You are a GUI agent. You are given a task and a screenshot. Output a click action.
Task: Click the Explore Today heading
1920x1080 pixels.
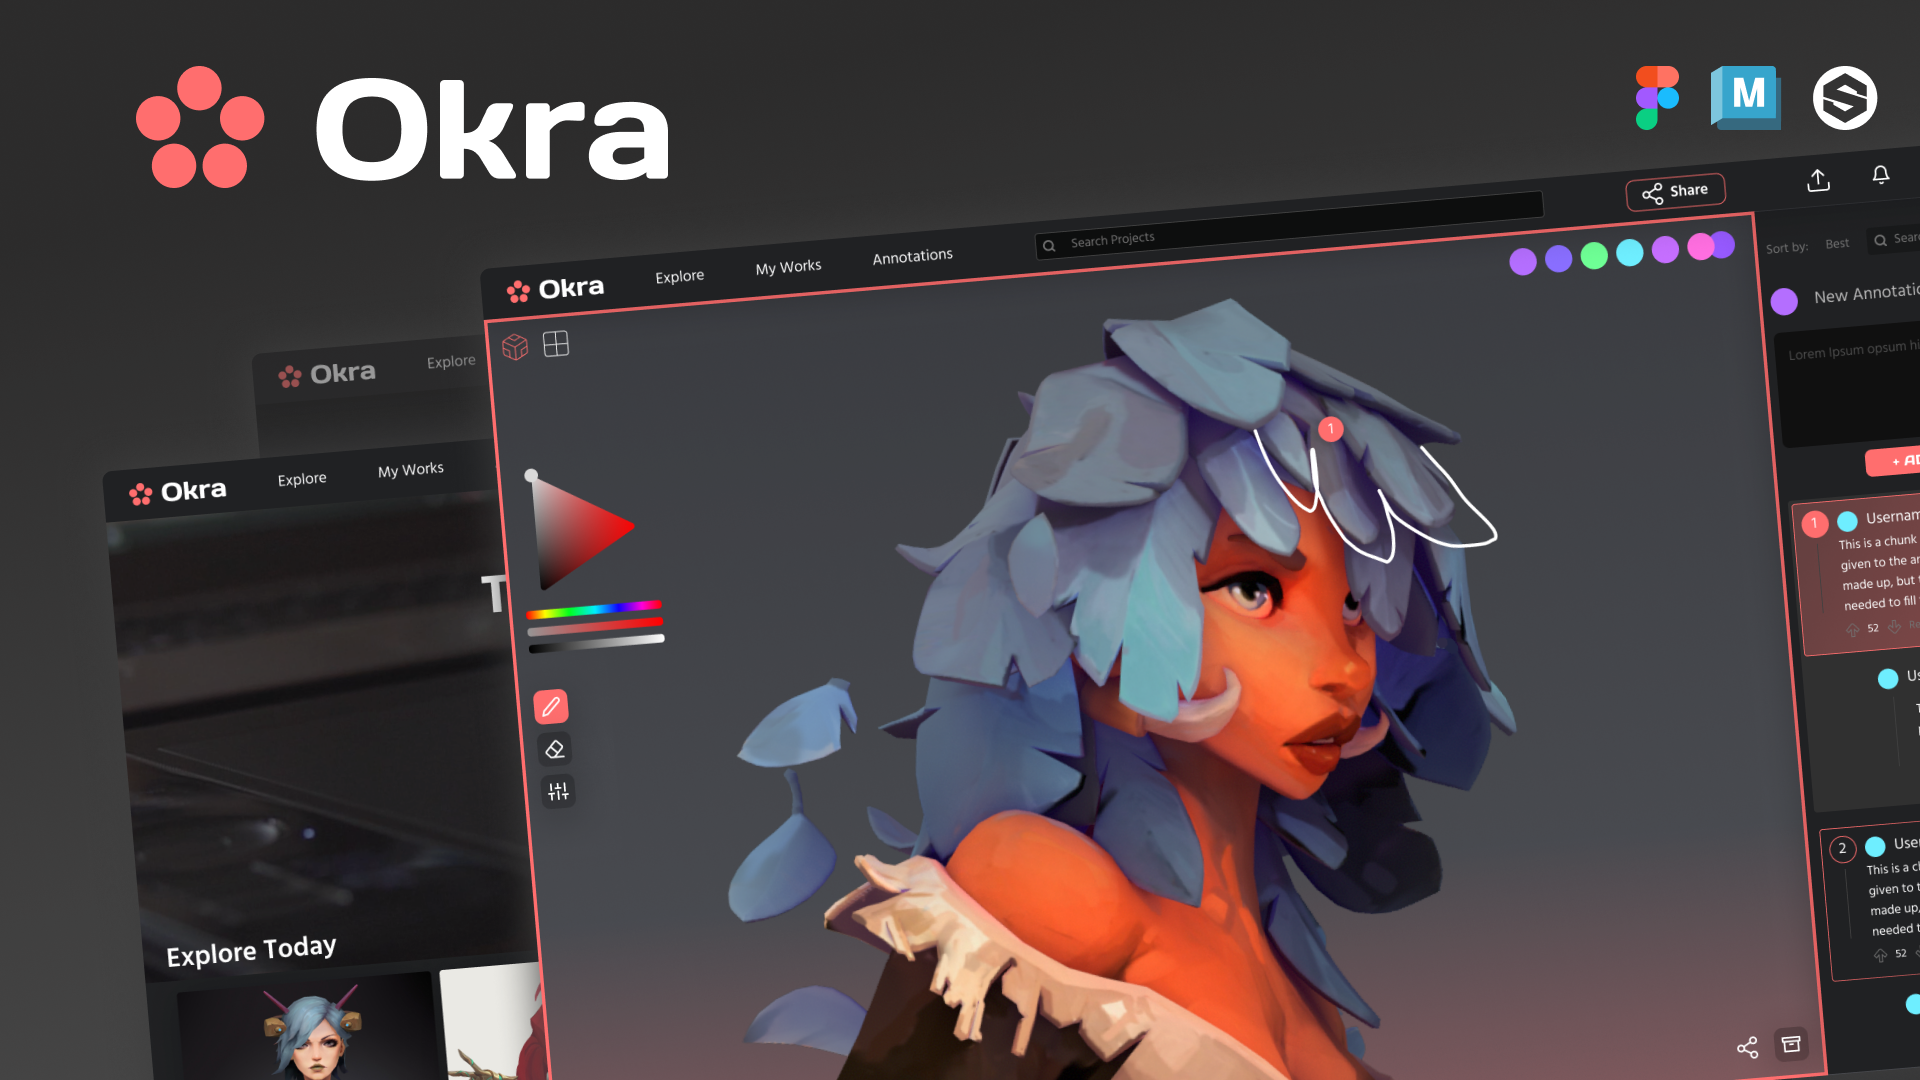pos(251,950)
